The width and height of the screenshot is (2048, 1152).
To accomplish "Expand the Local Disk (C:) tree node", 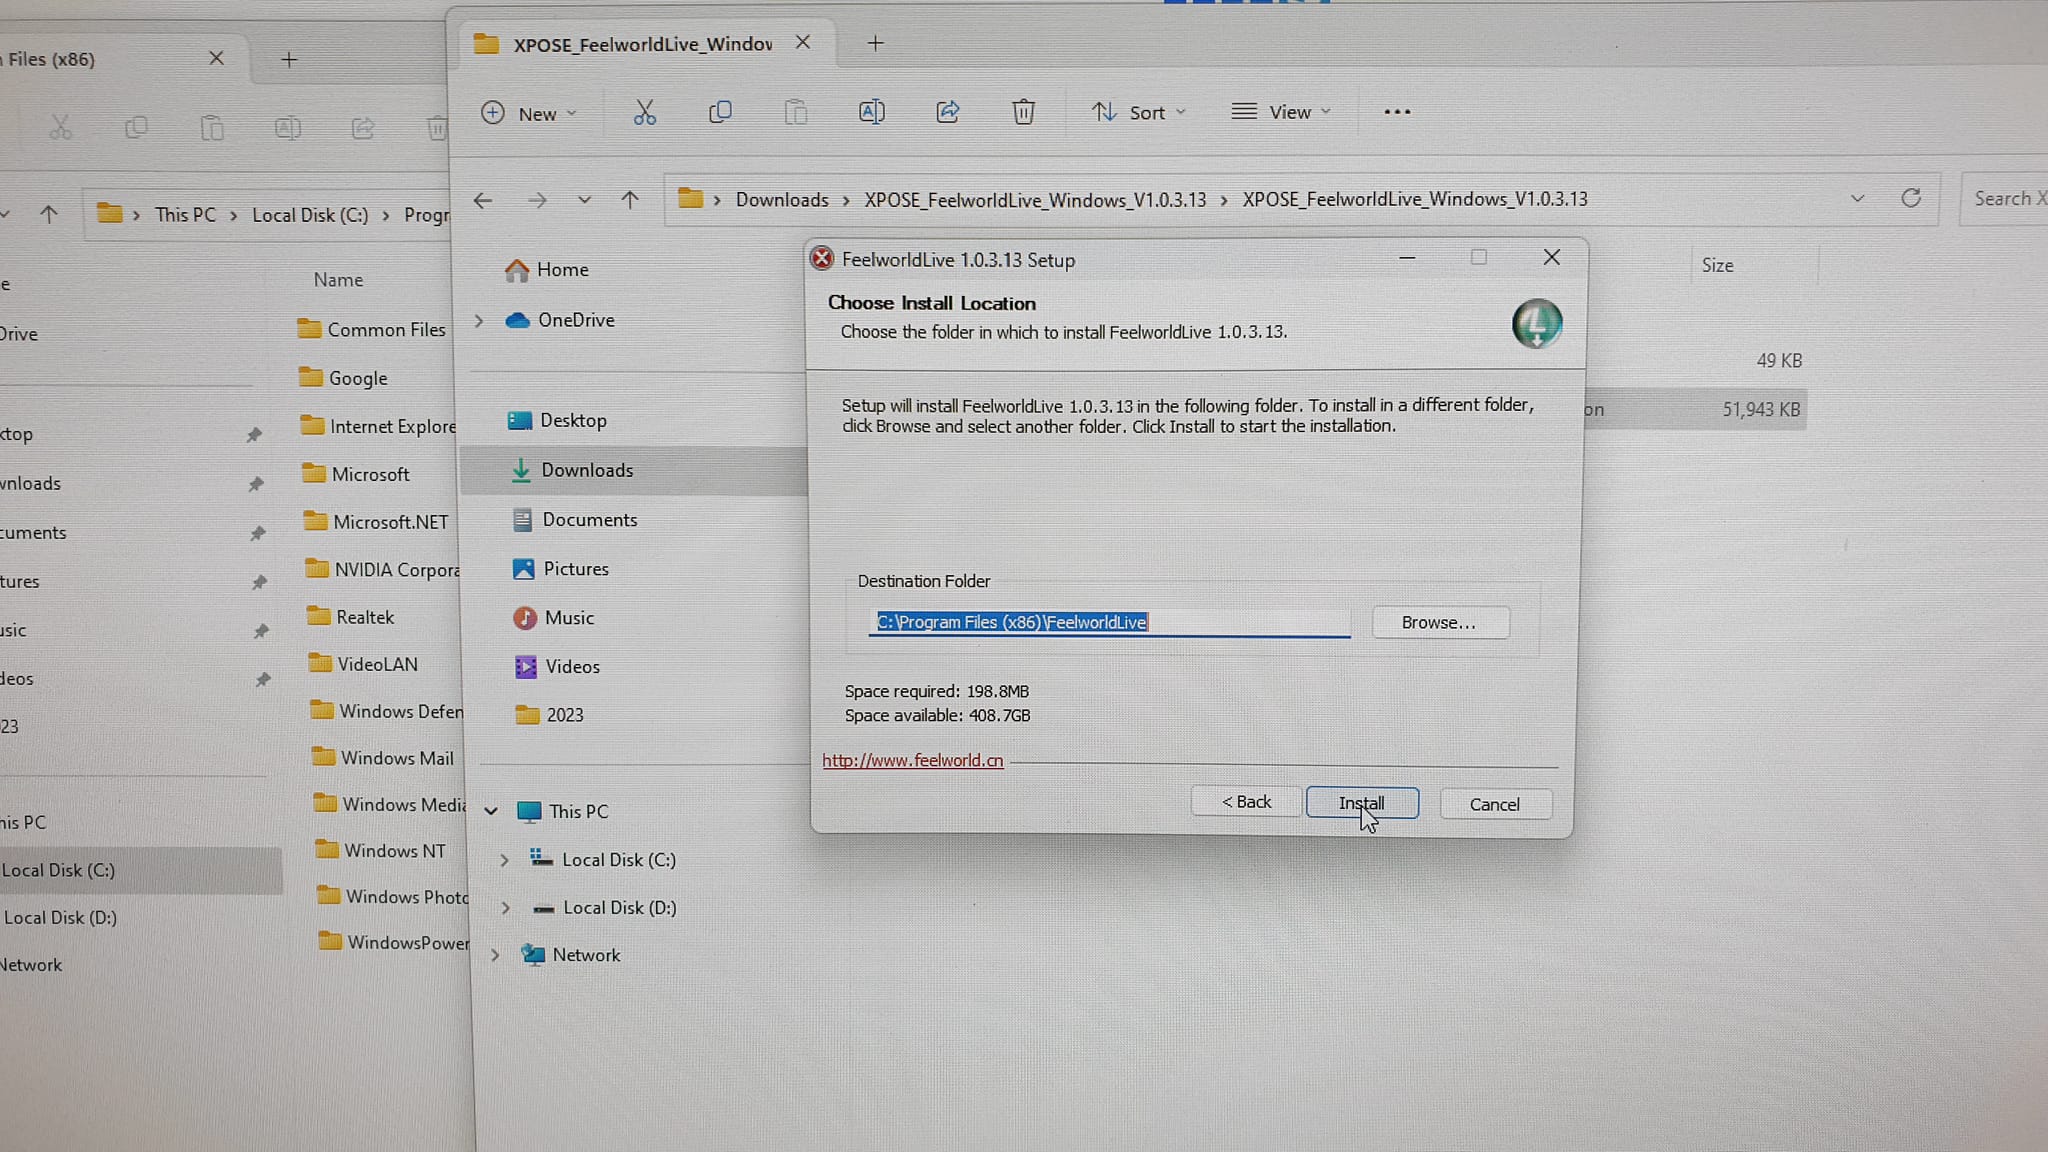I will (504, 860).
